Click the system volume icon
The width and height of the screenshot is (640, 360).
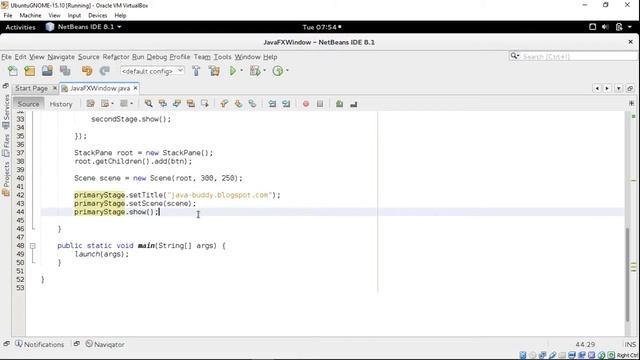click(x=605, y=27)
